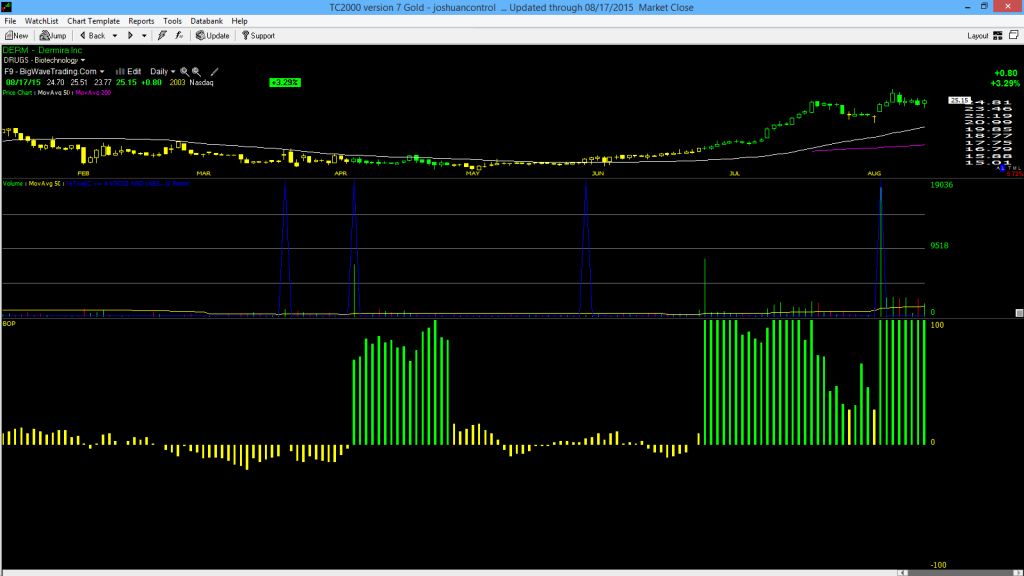Select the drawing line tool
This screenshot has width=1024, height=576.
click(214, 72)
